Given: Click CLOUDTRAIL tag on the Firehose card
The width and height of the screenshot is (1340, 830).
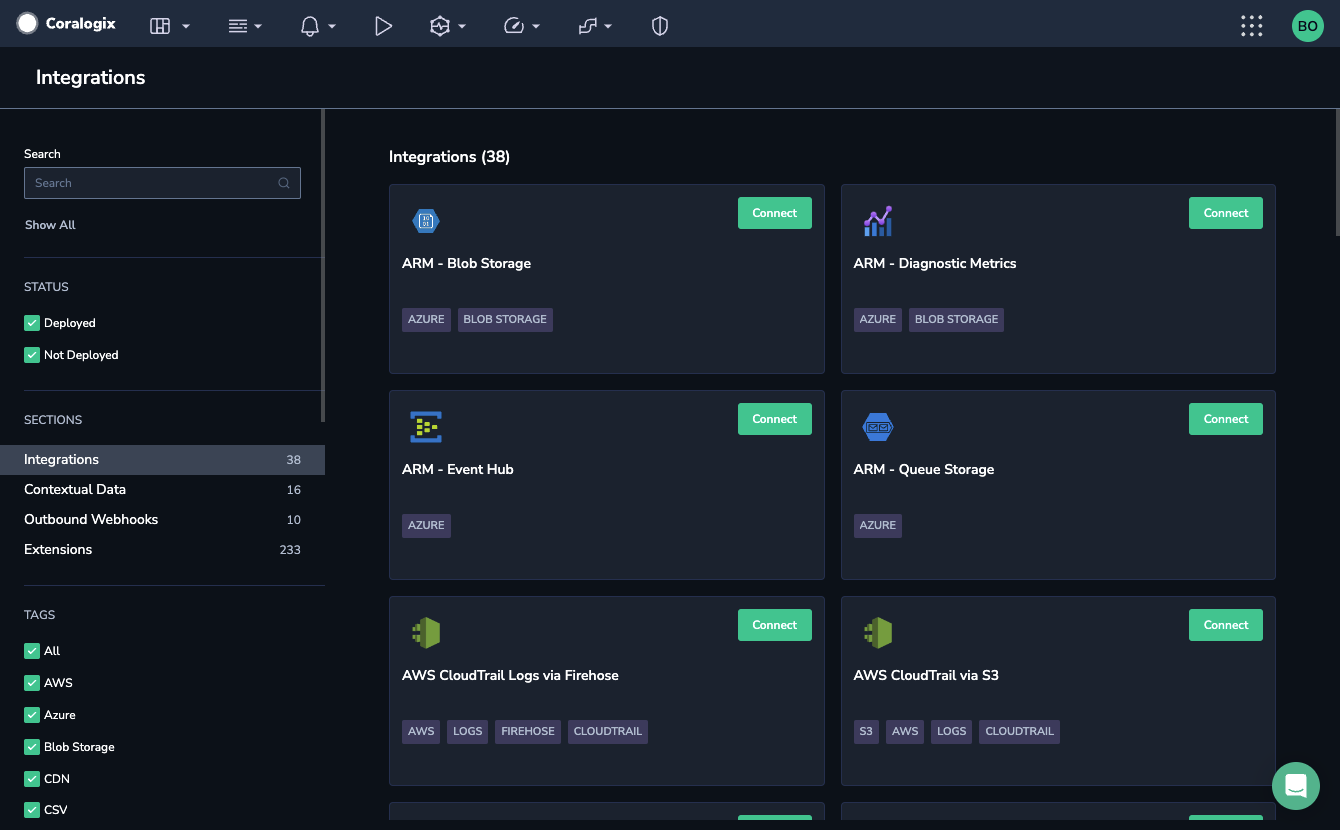Looking at the screenshot, I should click(x=608, y=732).
